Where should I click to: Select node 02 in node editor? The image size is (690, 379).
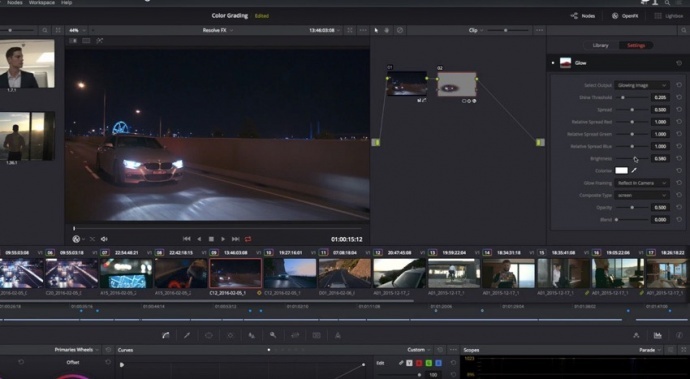(x=457, y=84)
